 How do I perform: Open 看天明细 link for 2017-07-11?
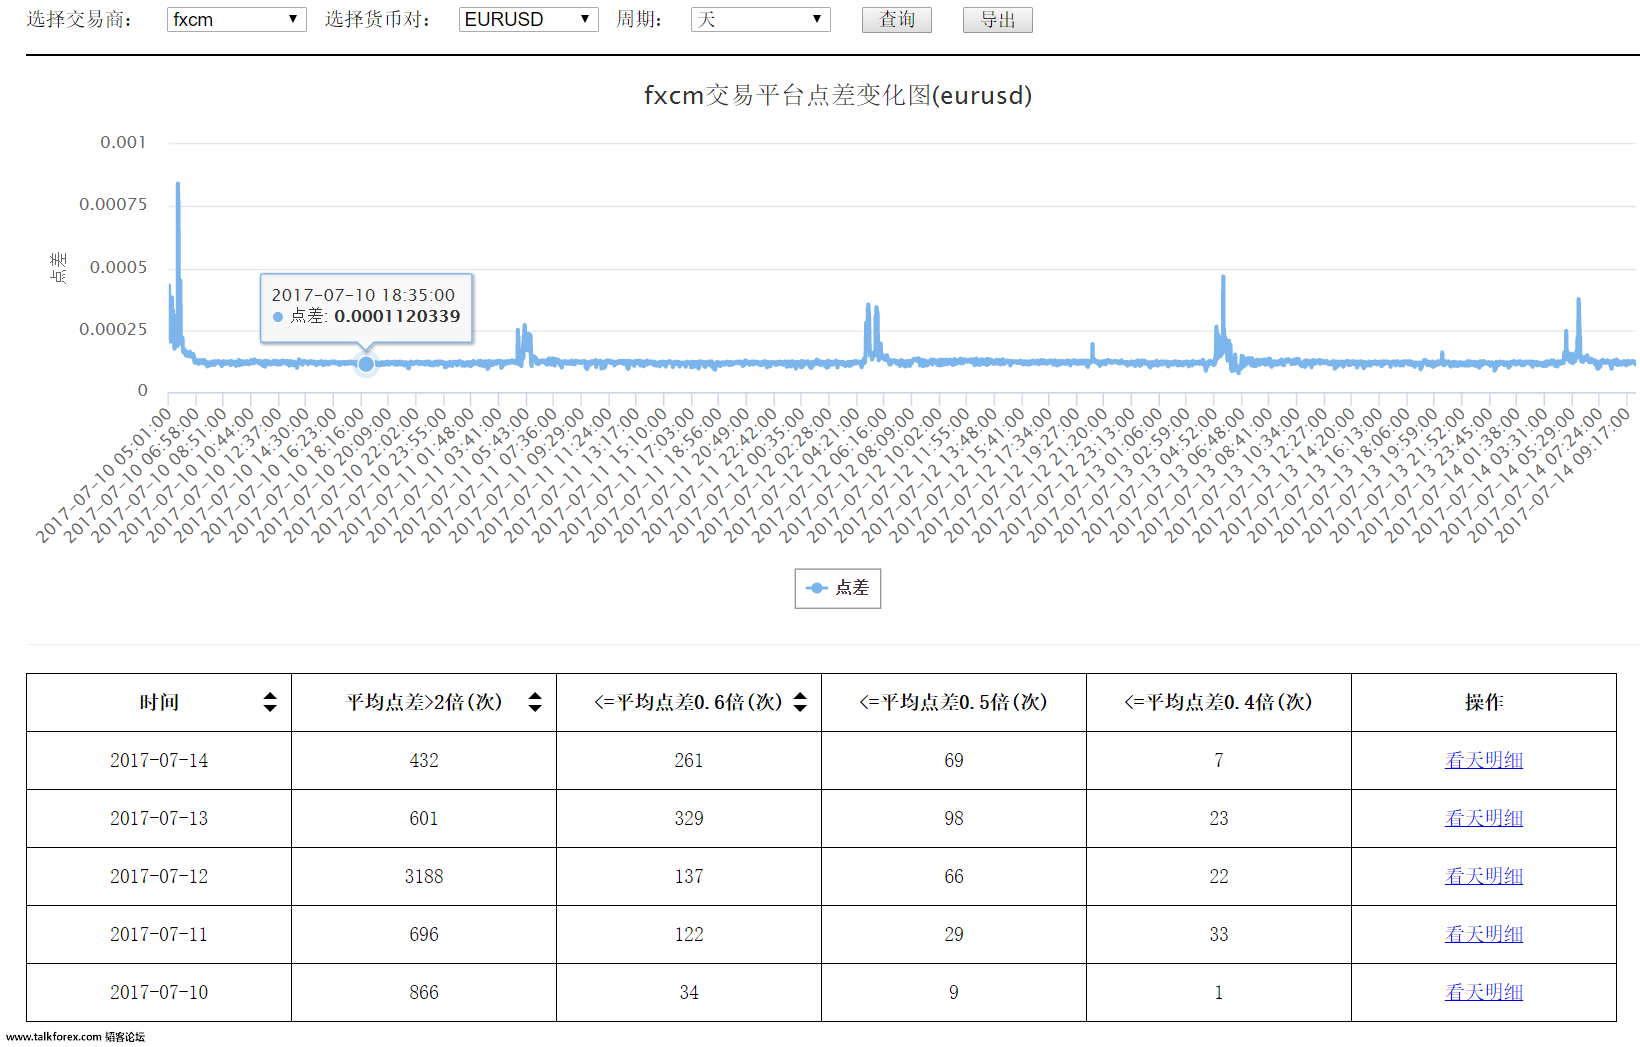click(1484, 934)
